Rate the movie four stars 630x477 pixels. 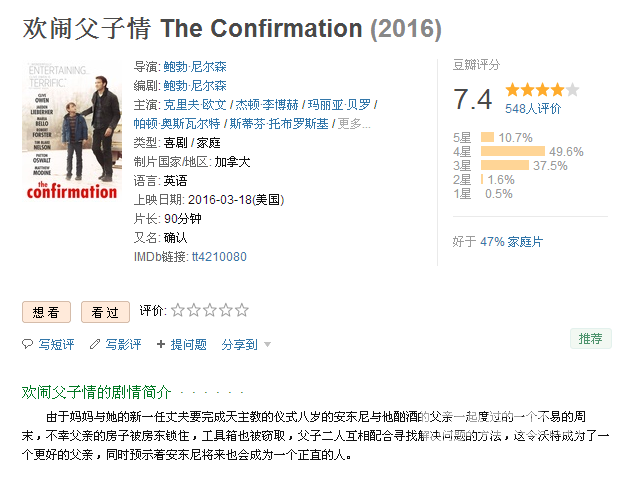click(x=226, y=310)
